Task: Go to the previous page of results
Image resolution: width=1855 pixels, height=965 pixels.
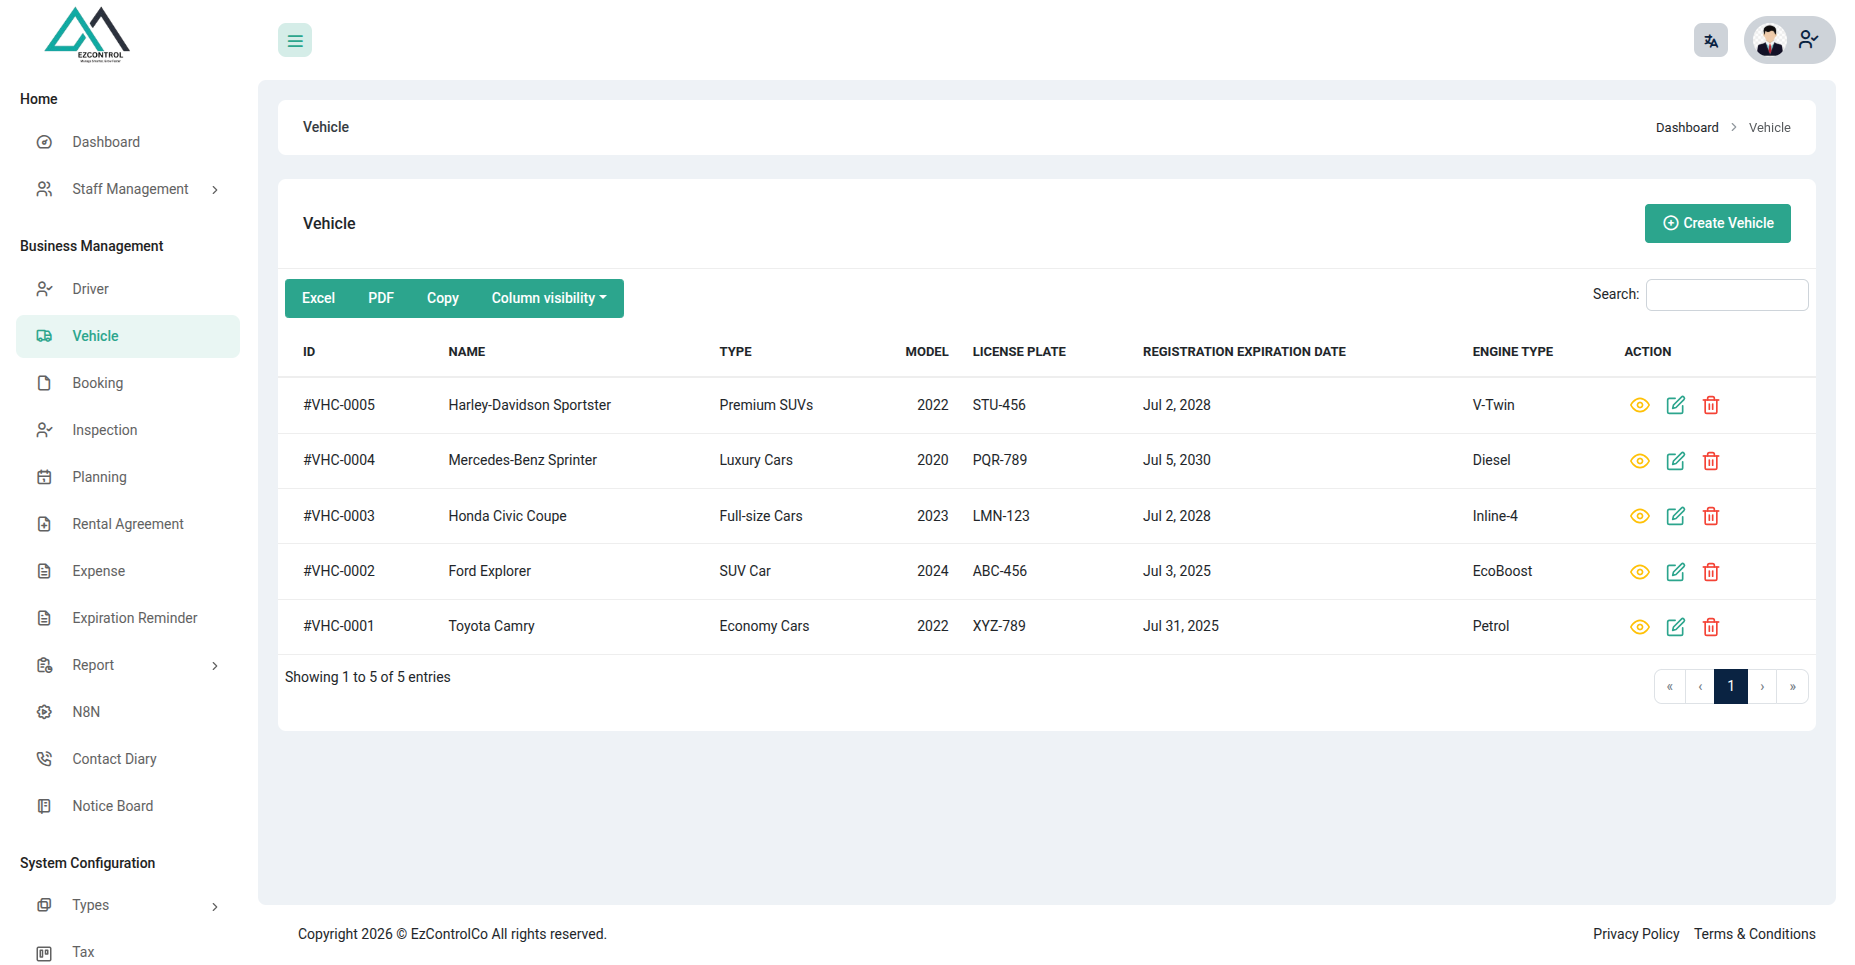Action: pos(1700,686)
